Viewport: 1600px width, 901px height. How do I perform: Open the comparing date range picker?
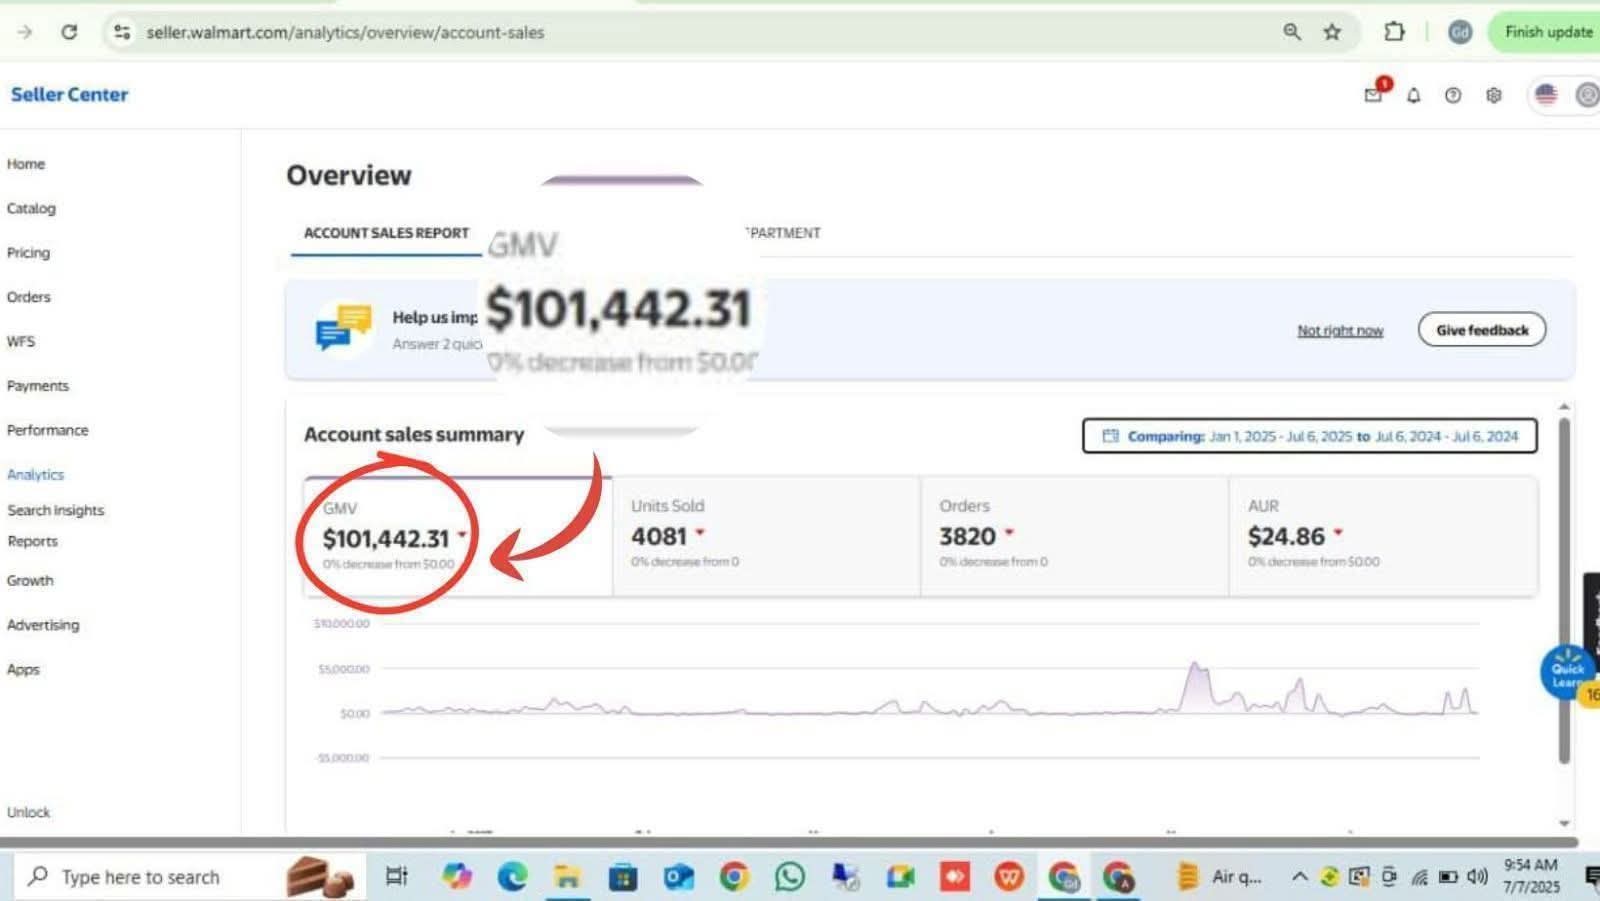tap(1309, 436)
